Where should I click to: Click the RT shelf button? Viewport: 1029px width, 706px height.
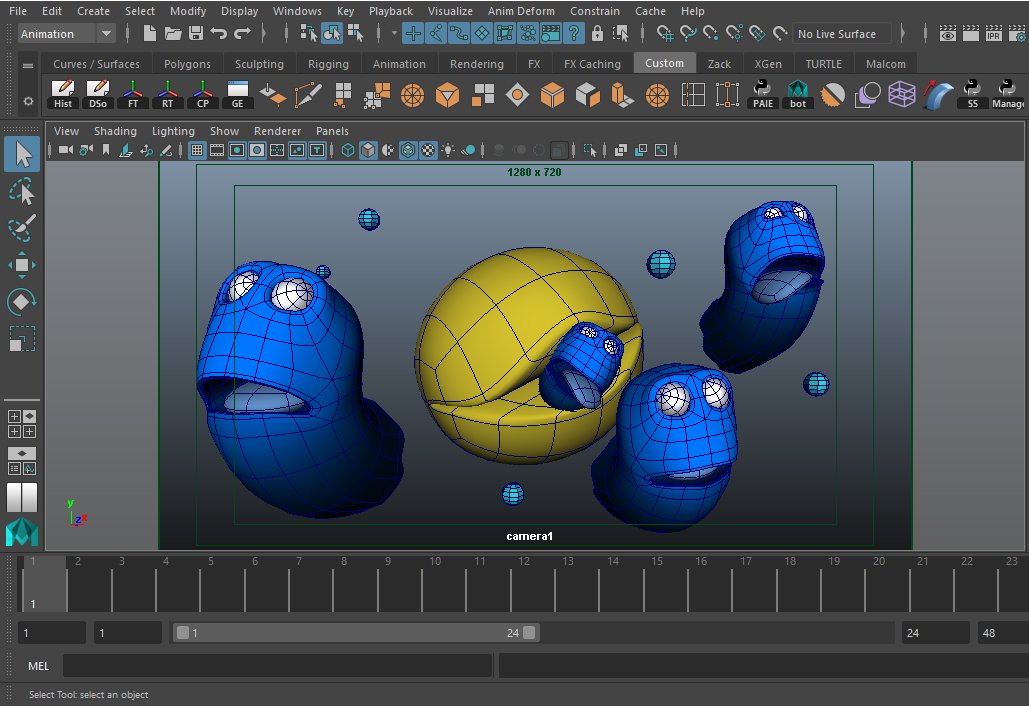point(168,94)
